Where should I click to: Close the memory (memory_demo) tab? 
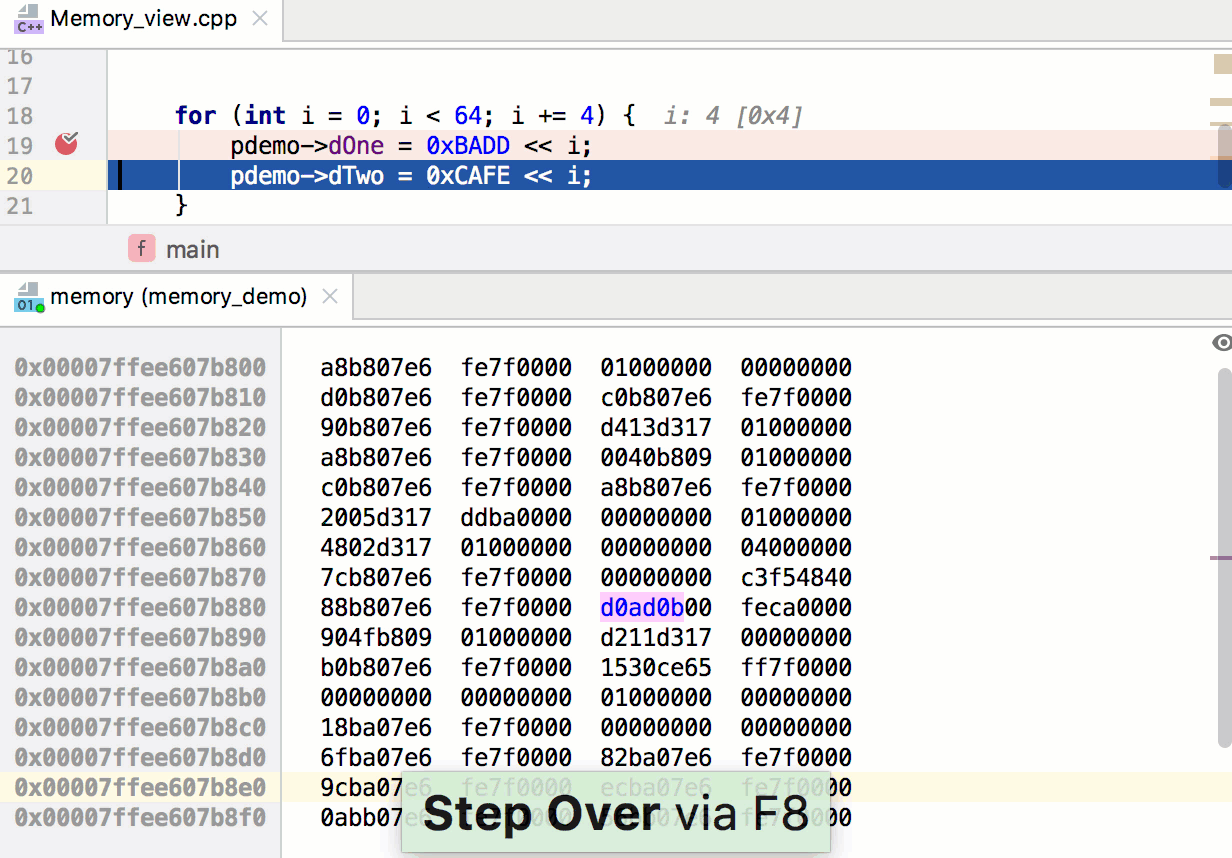coord(330,296)
